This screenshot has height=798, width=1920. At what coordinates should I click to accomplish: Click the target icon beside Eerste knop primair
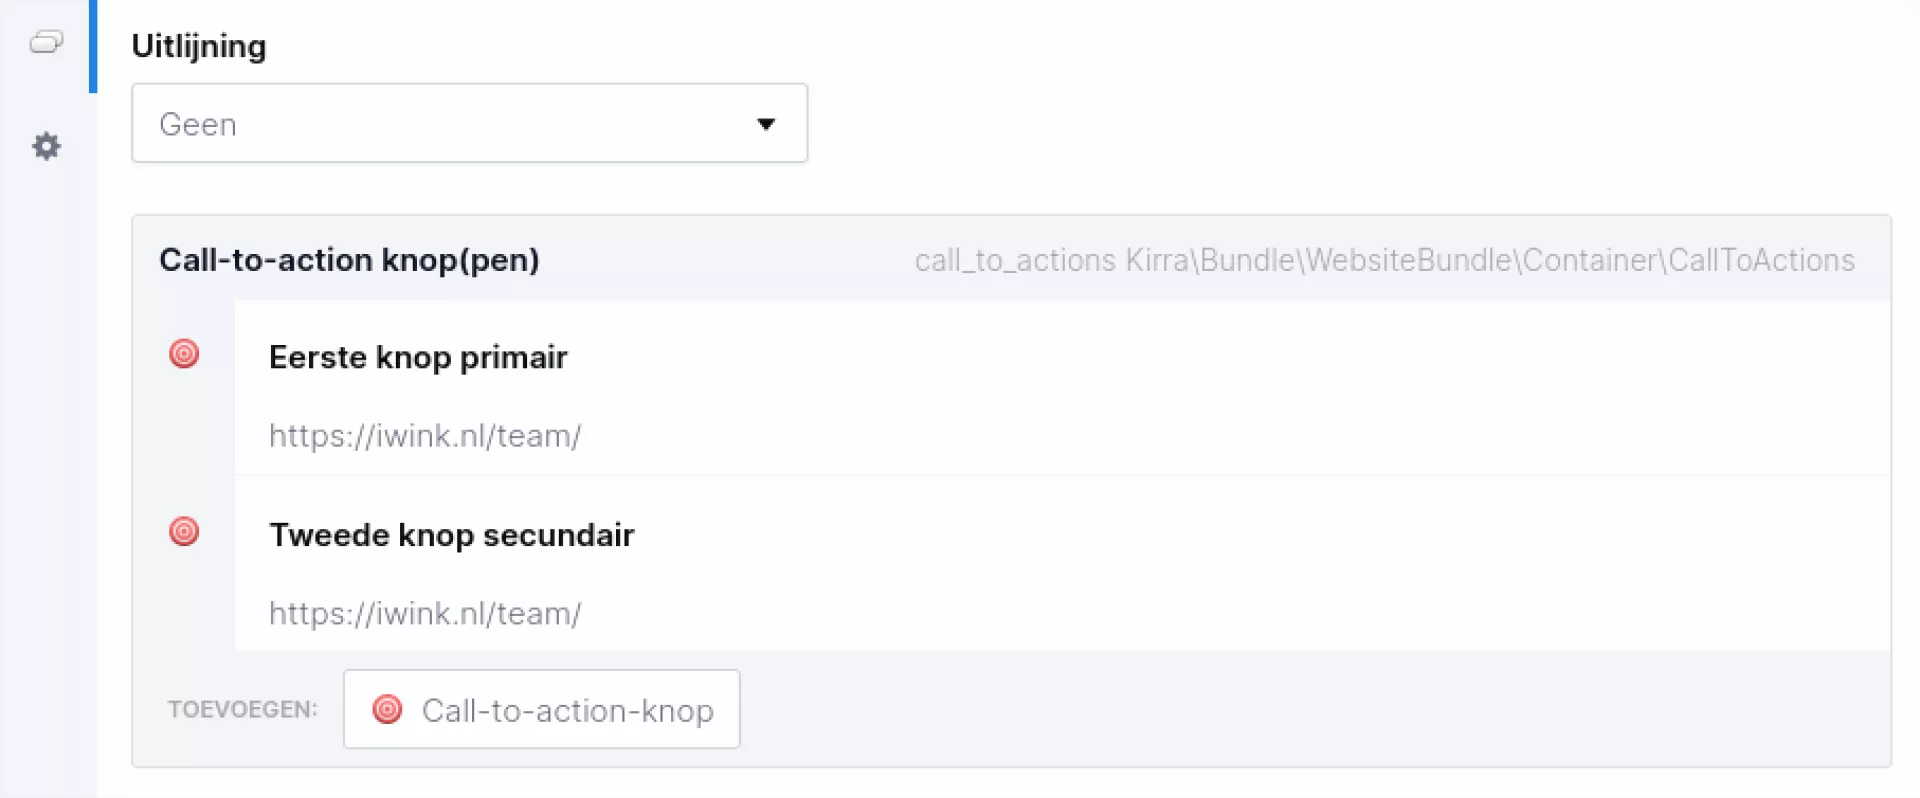tap(184, 354)
